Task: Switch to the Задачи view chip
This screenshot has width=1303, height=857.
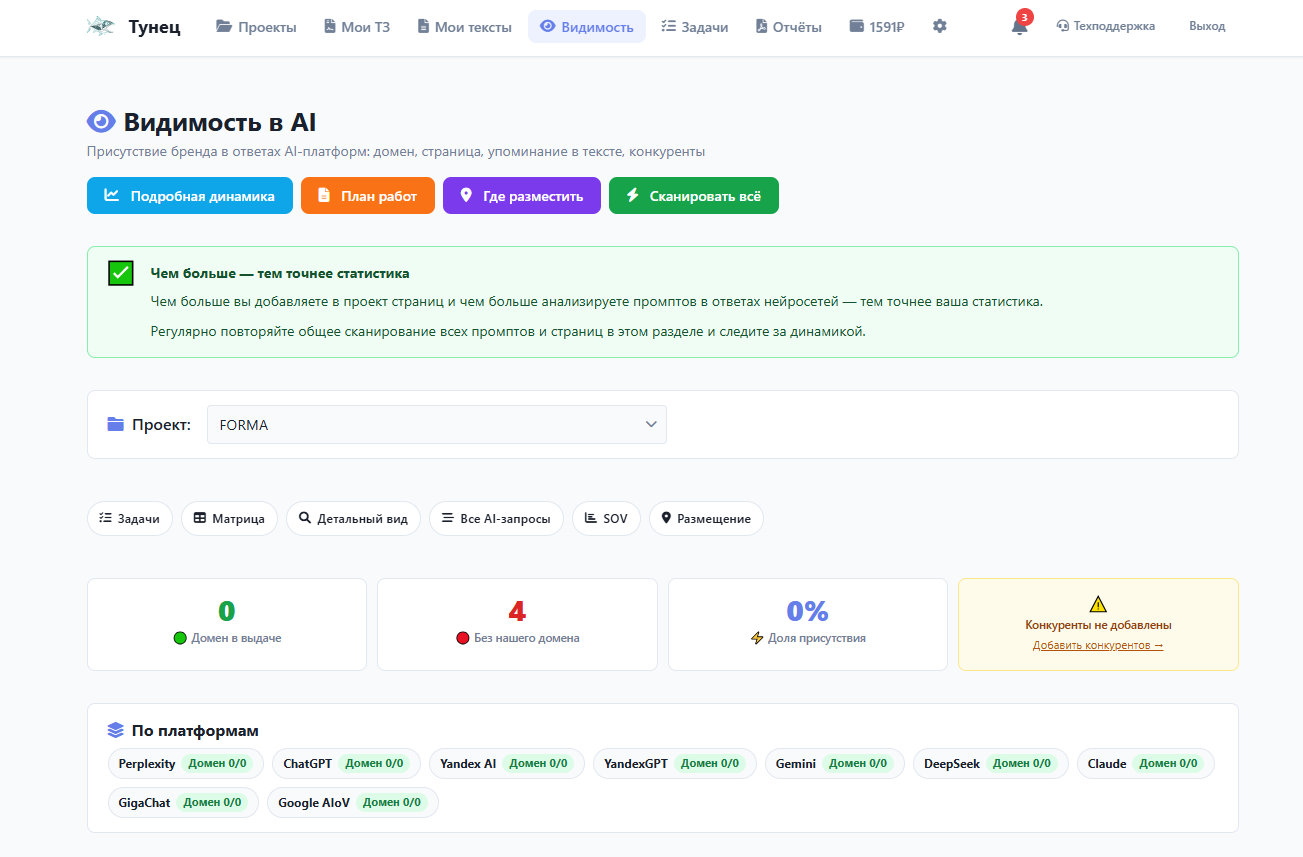Action: coord(130,519)
